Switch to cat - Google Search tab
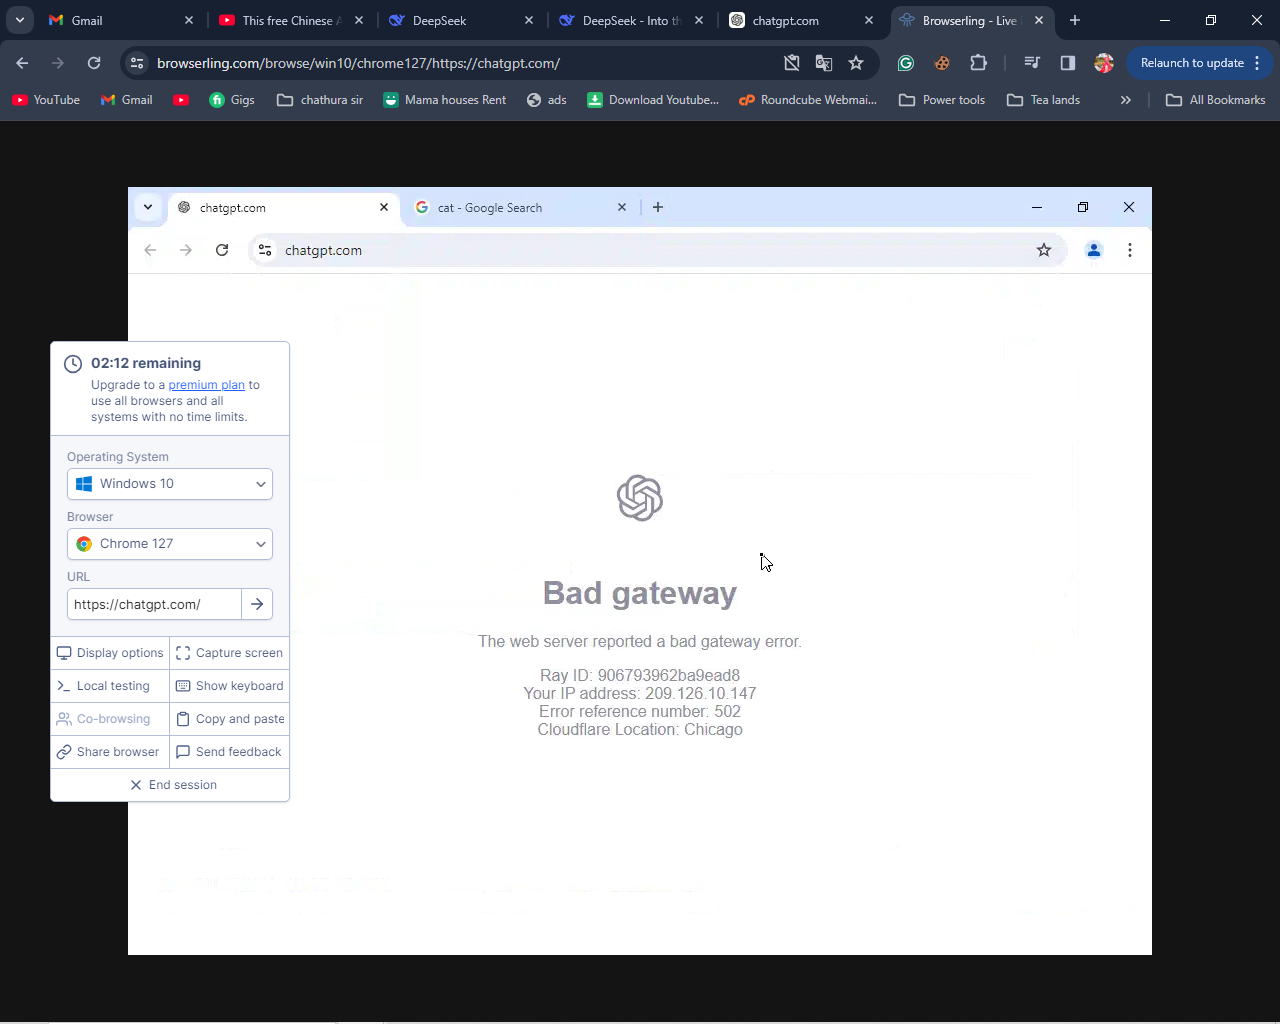This screenshot has width=1280, height=1024. [x=520, y=208]
